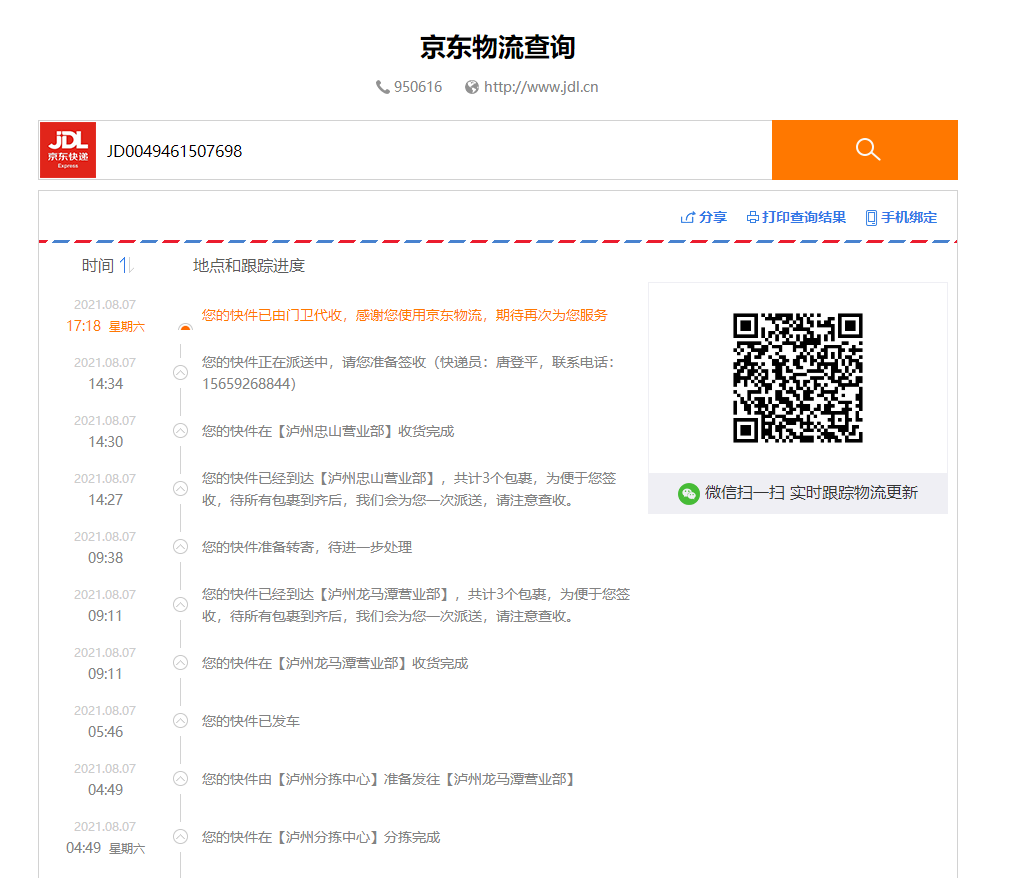1013x878 pixels.
Task: Open the 分享 share link
Action: coord(713,218)
